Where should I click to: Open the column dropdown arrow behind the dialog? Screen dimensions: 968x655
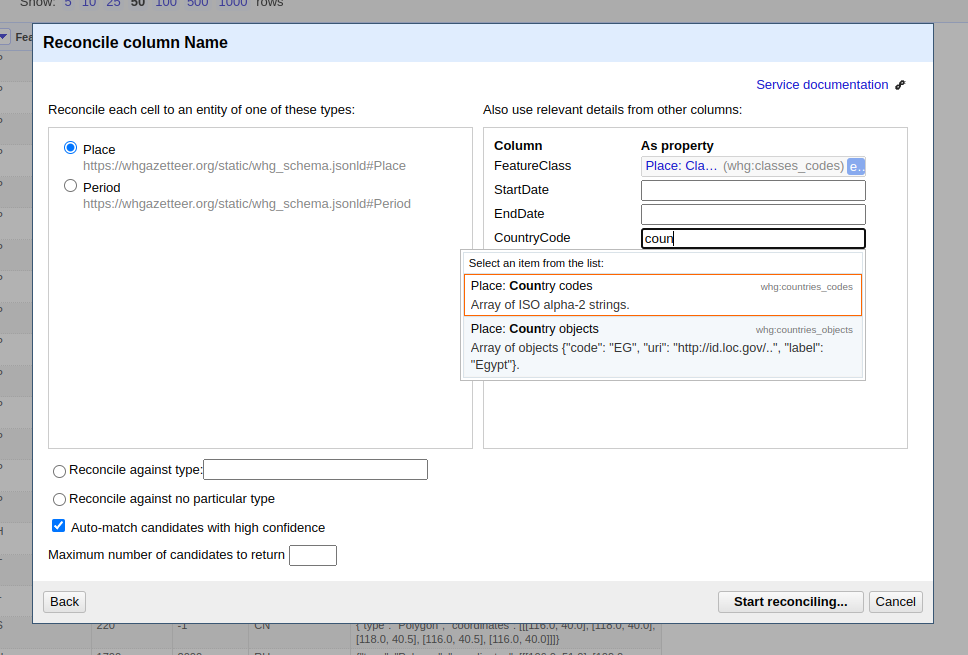tap(5, 38)
